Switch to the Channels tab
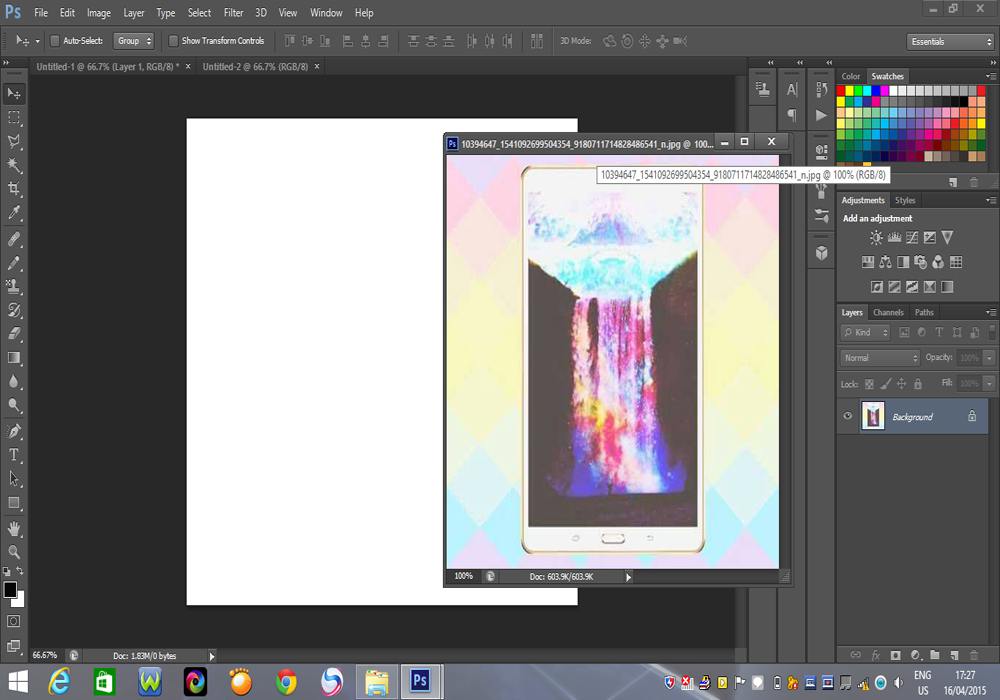This screenshot has width=1000, height=700. (888, 313)
